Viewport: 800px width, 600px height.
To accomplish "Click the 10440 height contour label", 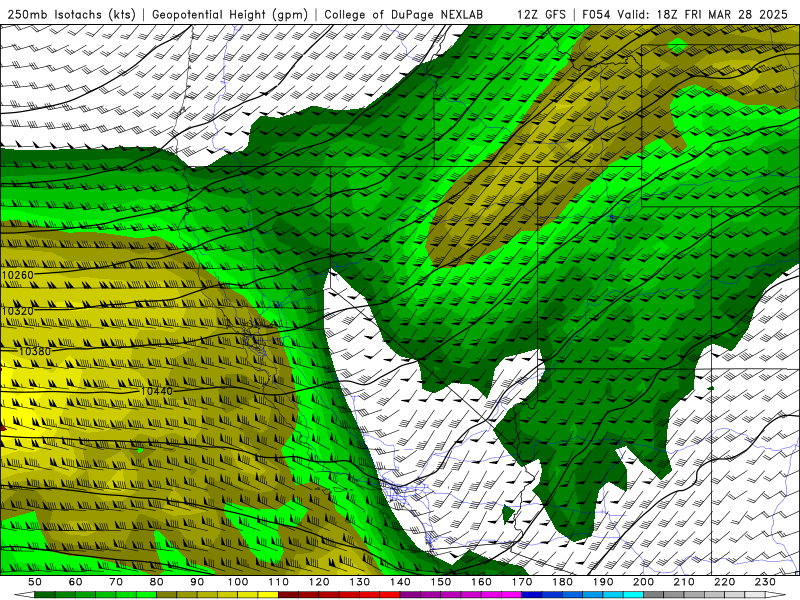I will pos(157,391).
